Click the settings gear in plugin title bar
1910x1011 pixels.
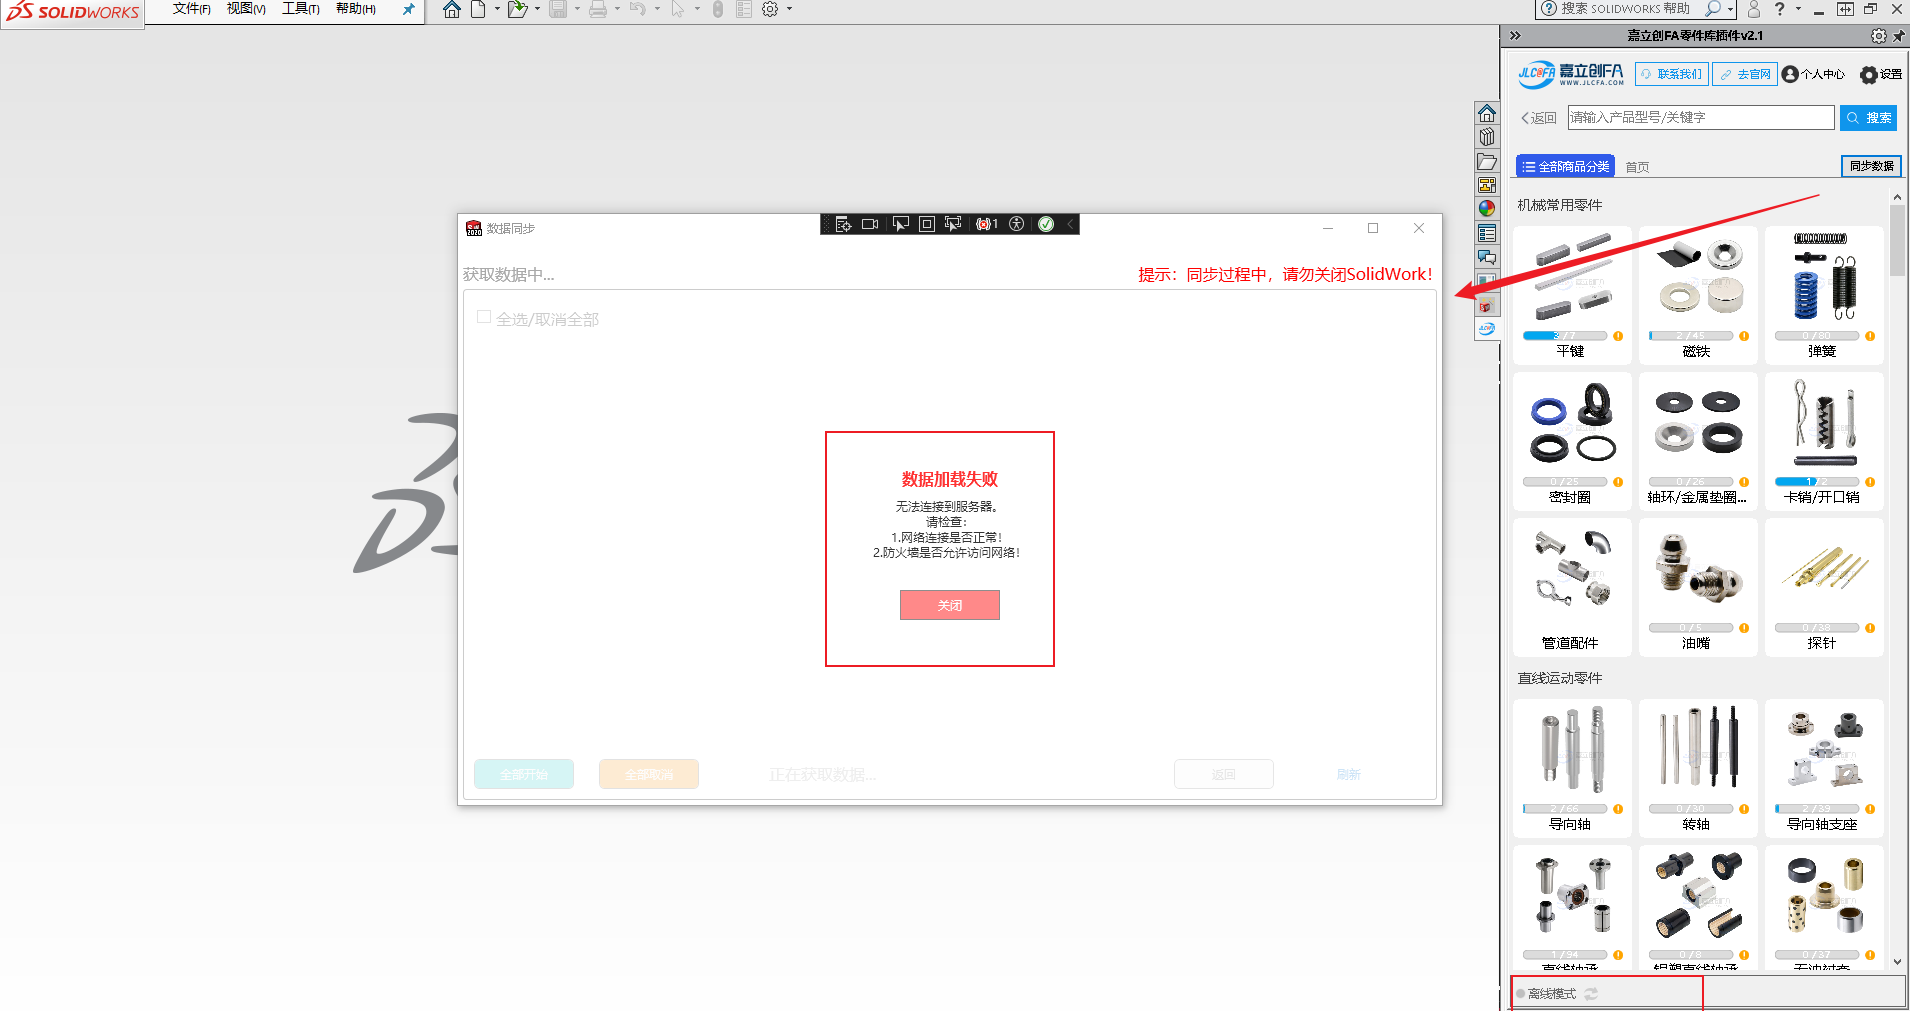coord(1878,36)
